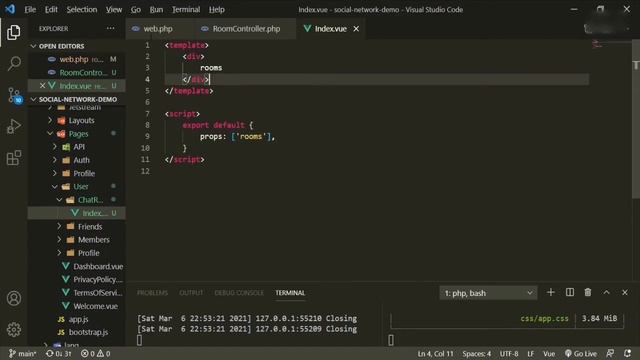Switch to the Output panel tab
Viewport: 640px width, 360px height.
[x=191, y=293]
